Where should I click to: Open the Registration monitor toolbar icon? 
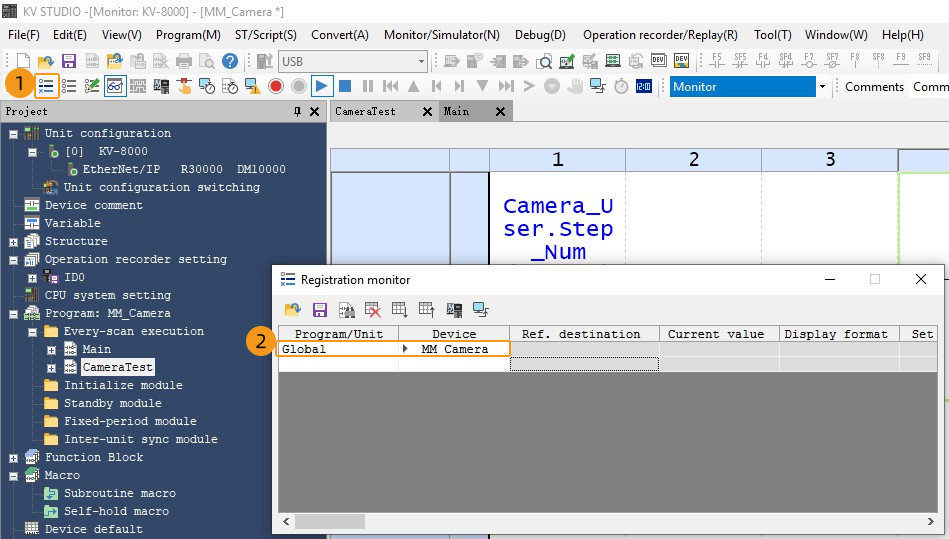click(46, 86)
